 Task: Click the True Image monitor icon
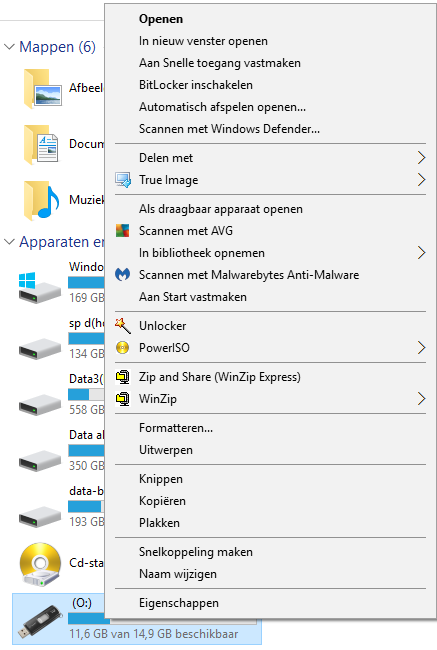tap(123, 180)
